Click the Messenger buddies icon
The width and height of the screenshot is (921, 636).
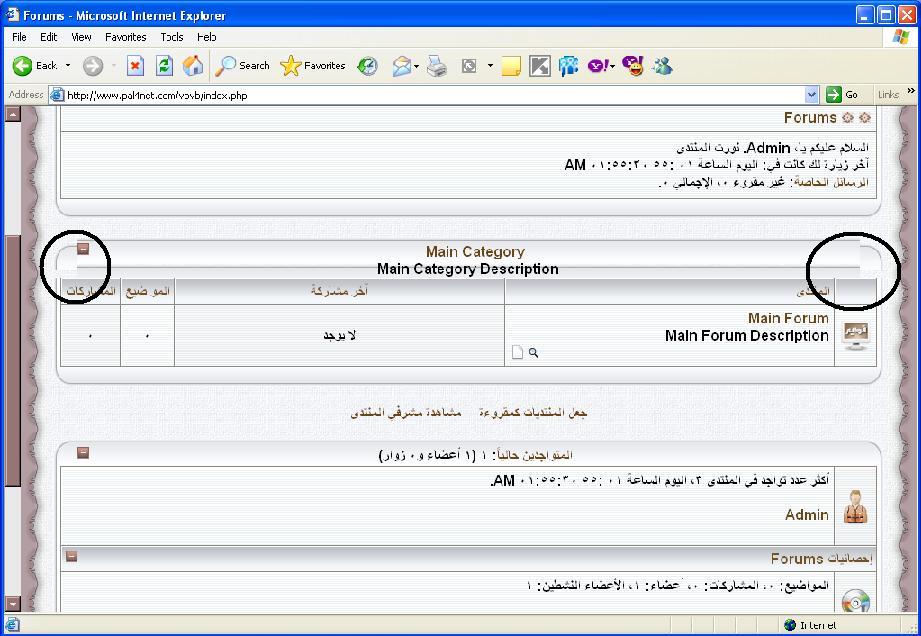(x=662, y=66)
